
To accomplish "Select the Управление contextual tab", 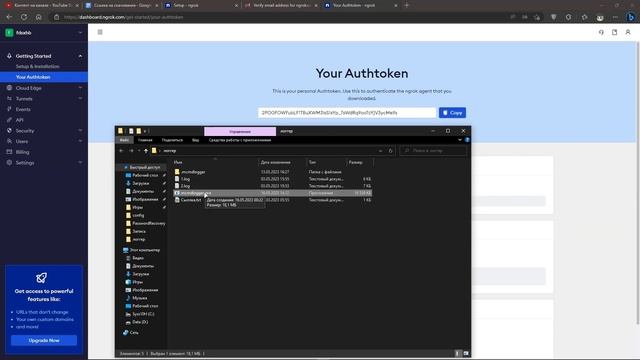I will point(240,131).
